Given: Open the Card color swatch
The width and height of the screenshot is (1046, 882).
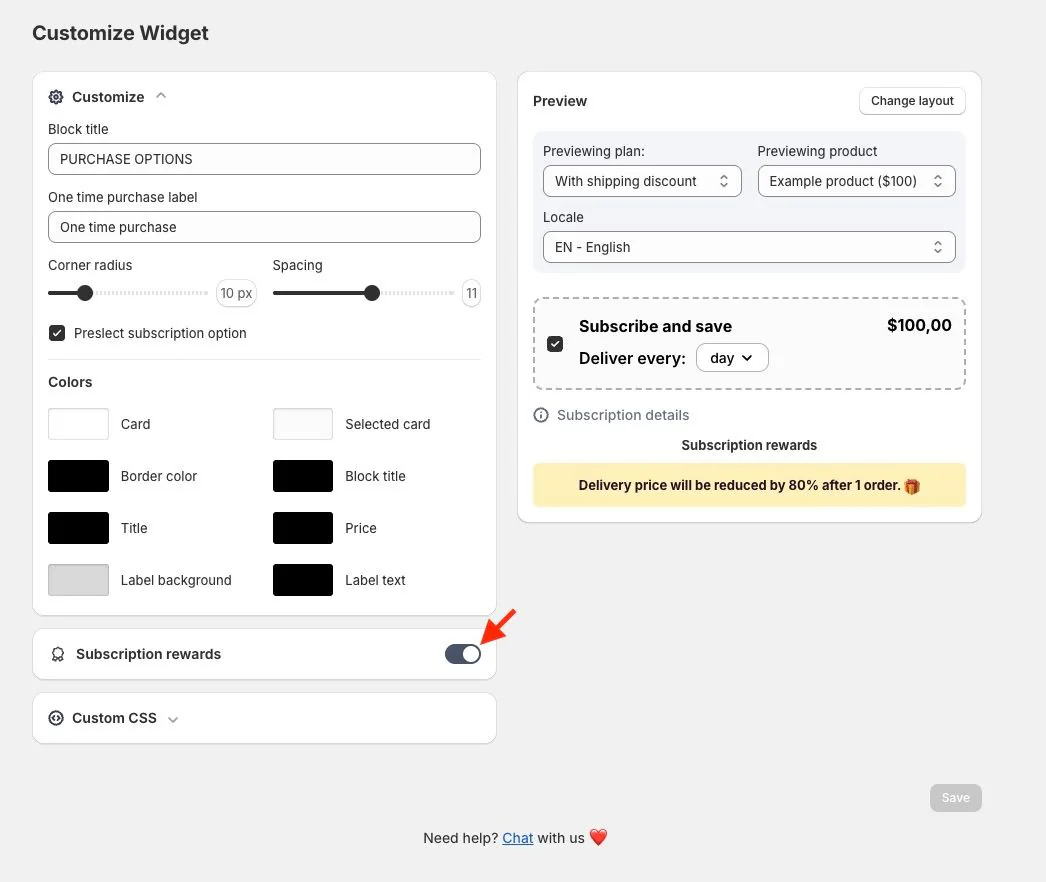Looking at the screenshot, I should pos(78,424).
